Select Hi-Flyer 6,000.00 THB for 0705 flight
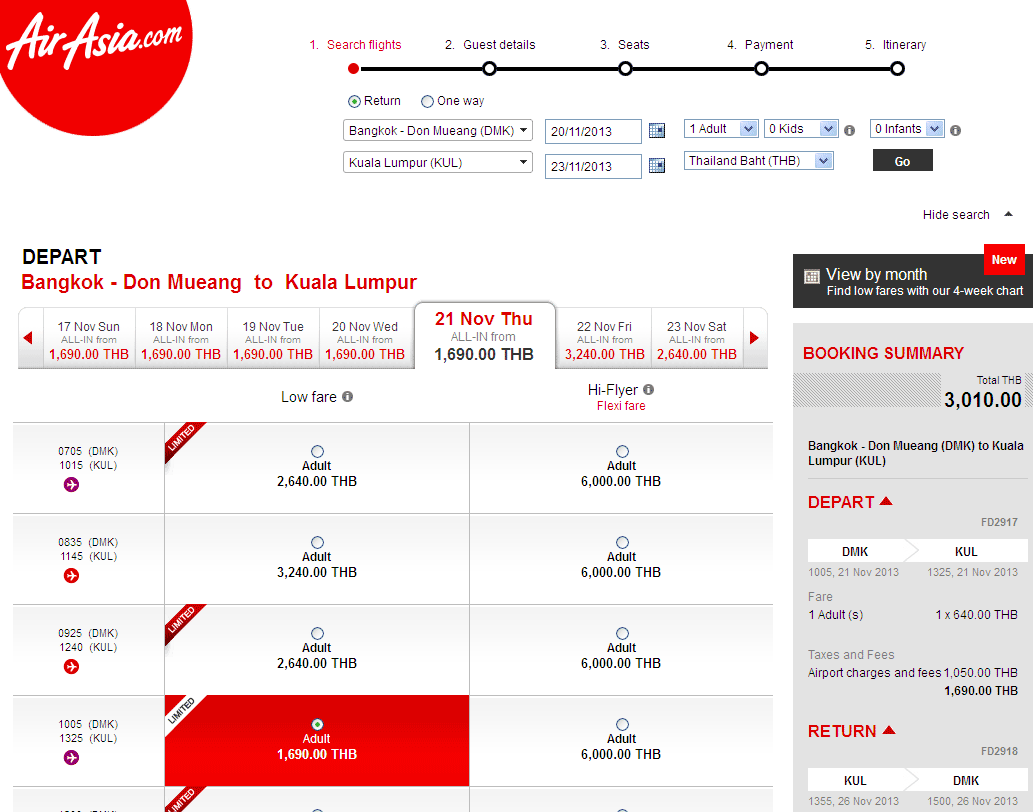Viewport: 1033px width, 812px height. coord(622,451)
